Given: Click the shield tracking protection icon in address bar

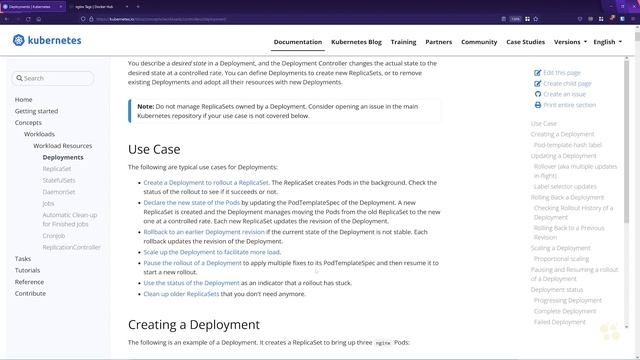Looking at the screenshot, I should 83,19.
